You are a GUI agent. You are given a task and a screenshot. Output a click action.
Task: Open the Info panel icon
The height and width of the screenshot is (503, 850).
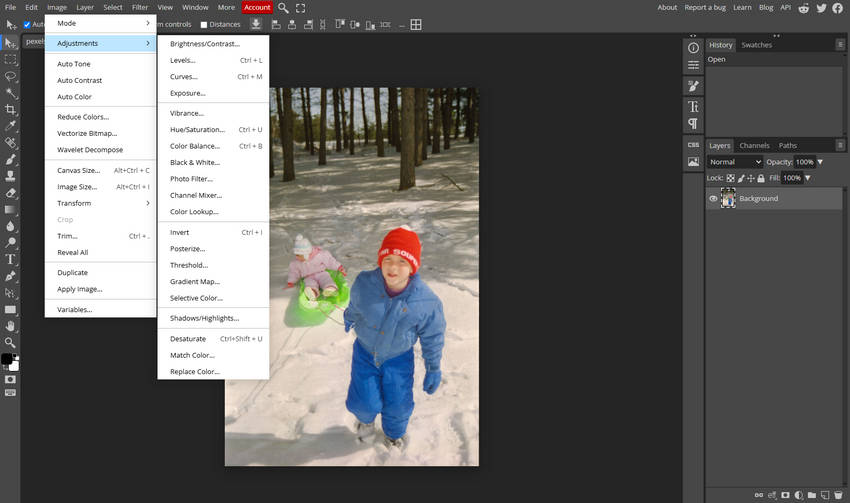(693, 48)
